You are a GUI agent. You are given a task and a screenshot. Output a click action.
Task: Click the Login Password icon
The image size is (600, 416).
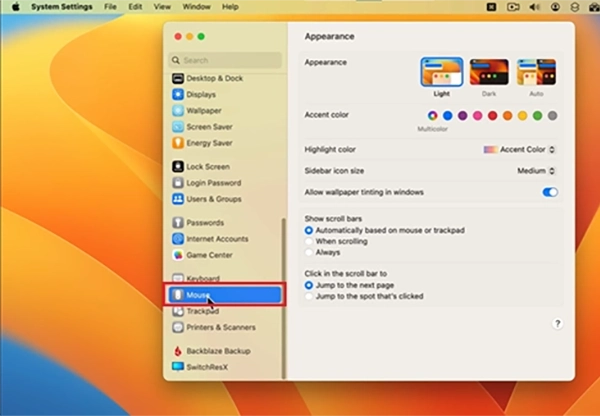pos(178,183)
